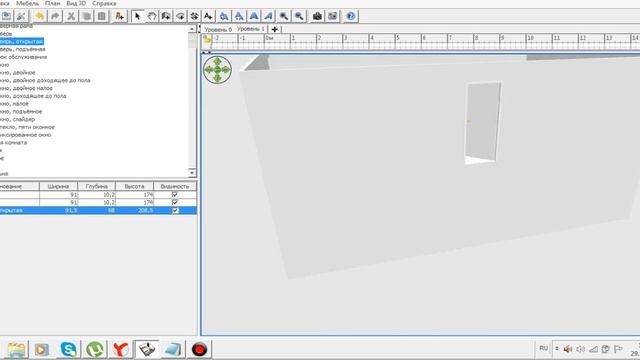Open the create video icon

[x=333, y=16]
